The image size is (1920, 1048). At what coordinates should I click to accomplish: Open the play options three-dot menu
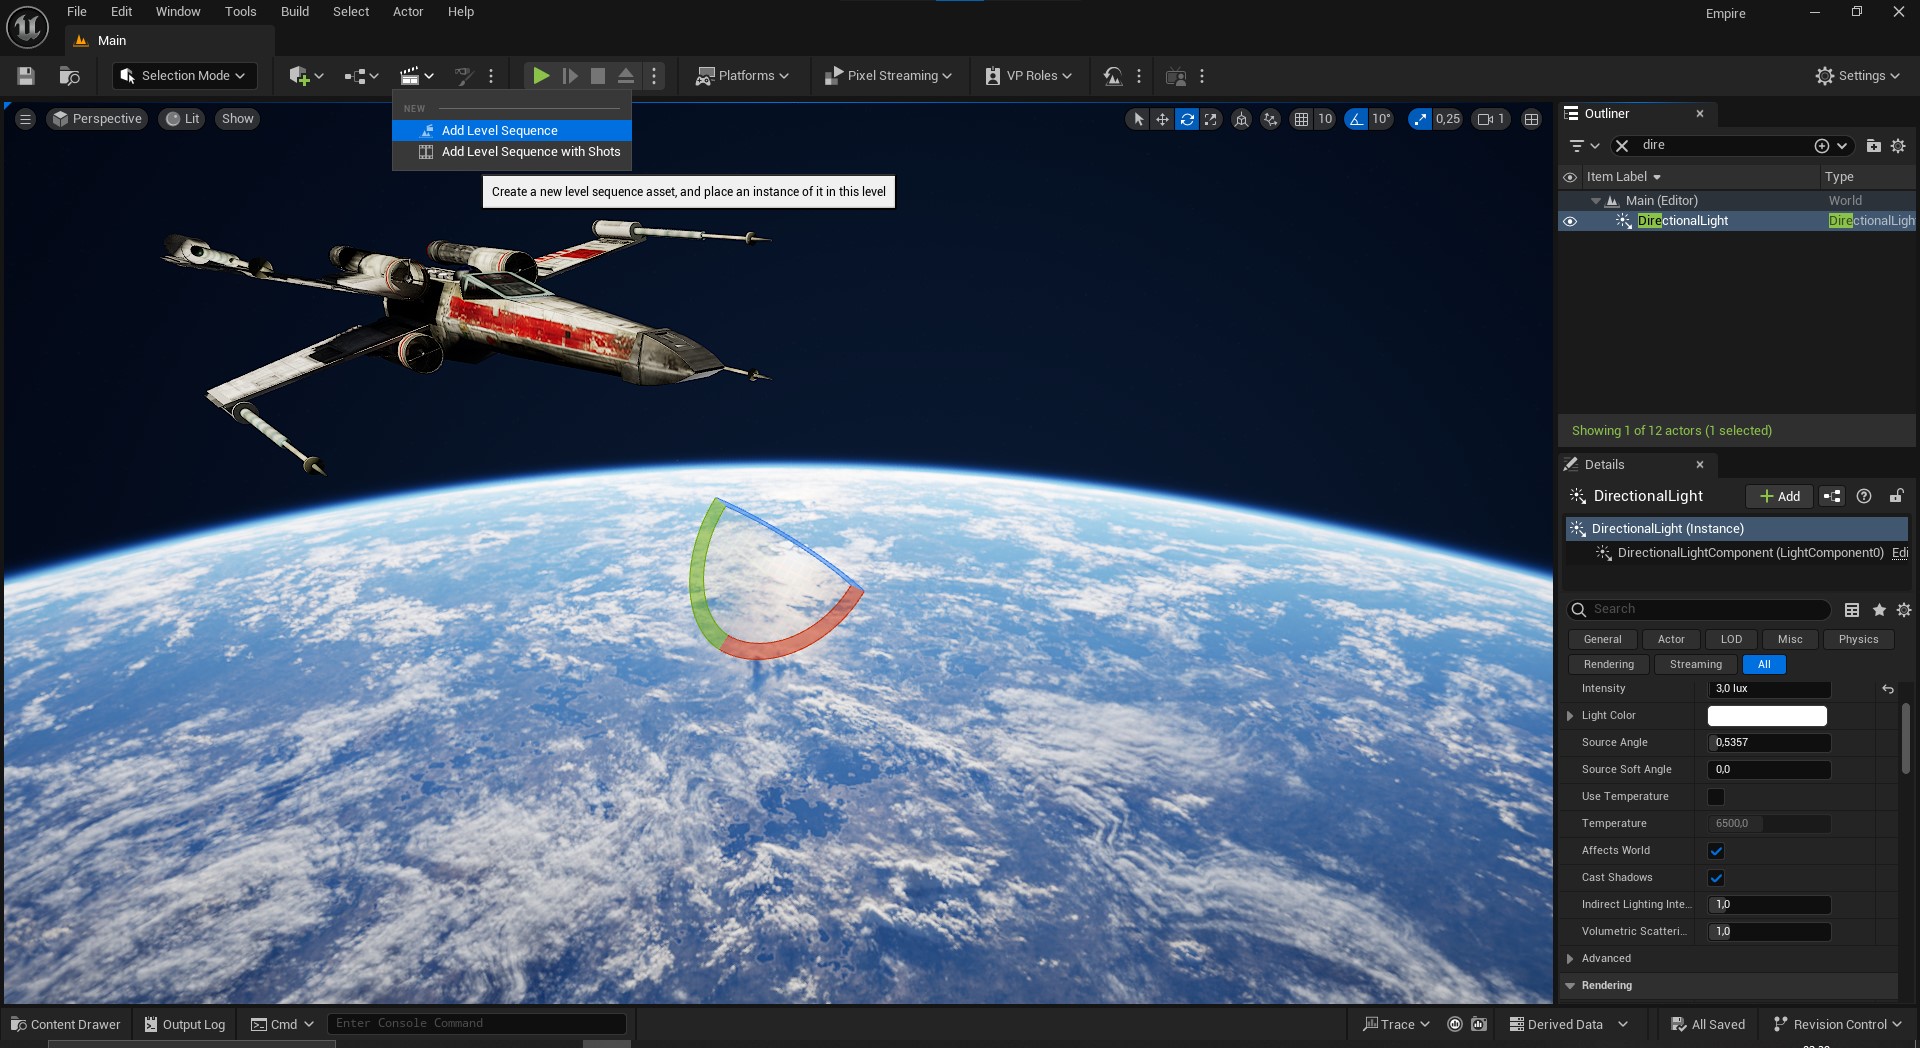click(654, 76)
